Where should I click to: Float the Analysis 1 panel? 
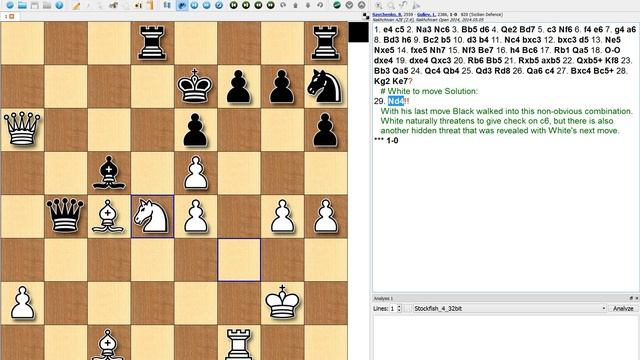pos(631,298)
